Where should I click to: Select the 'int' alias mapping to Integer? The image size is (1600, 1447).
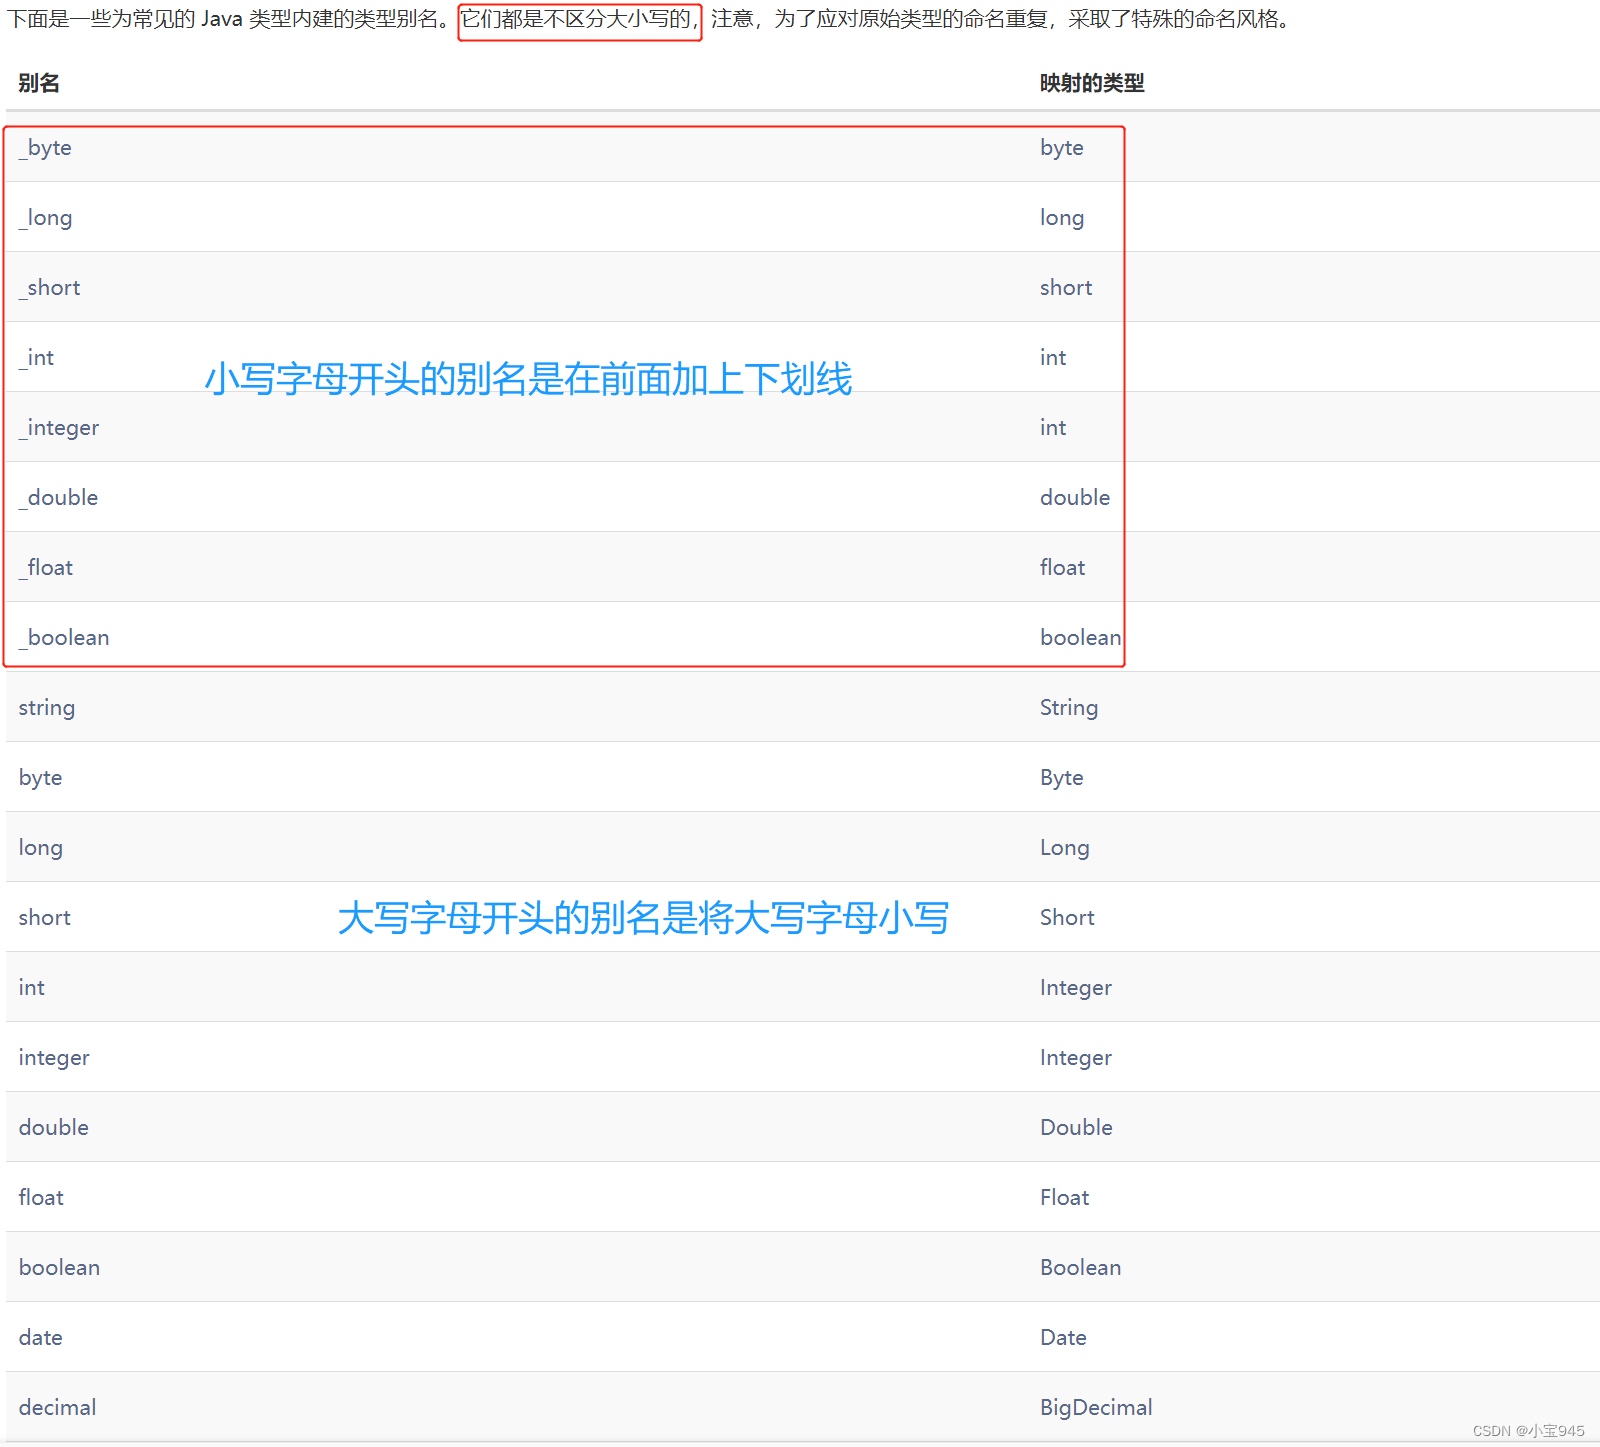32,988
